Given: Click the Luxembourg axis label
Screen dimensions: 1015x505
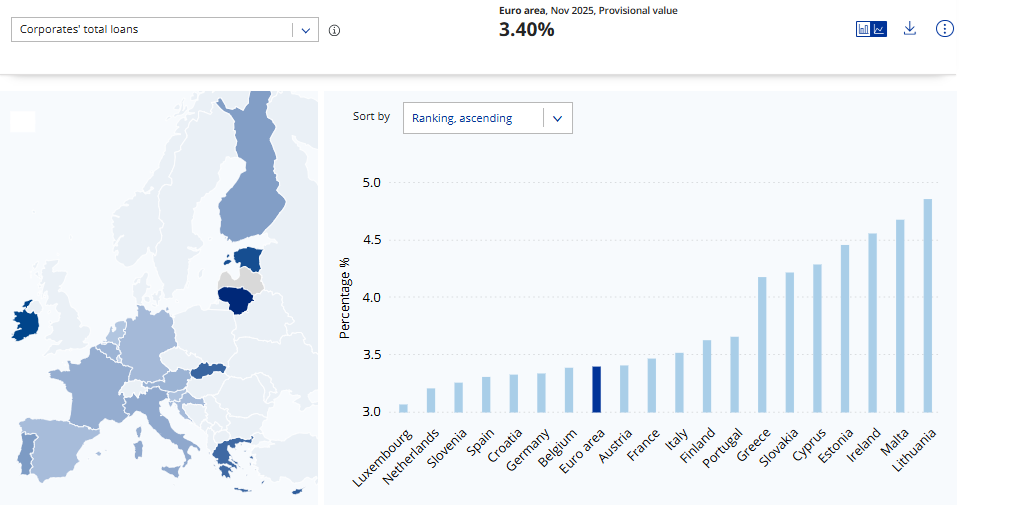Looking at the screenshot, I should coord(382,459).
